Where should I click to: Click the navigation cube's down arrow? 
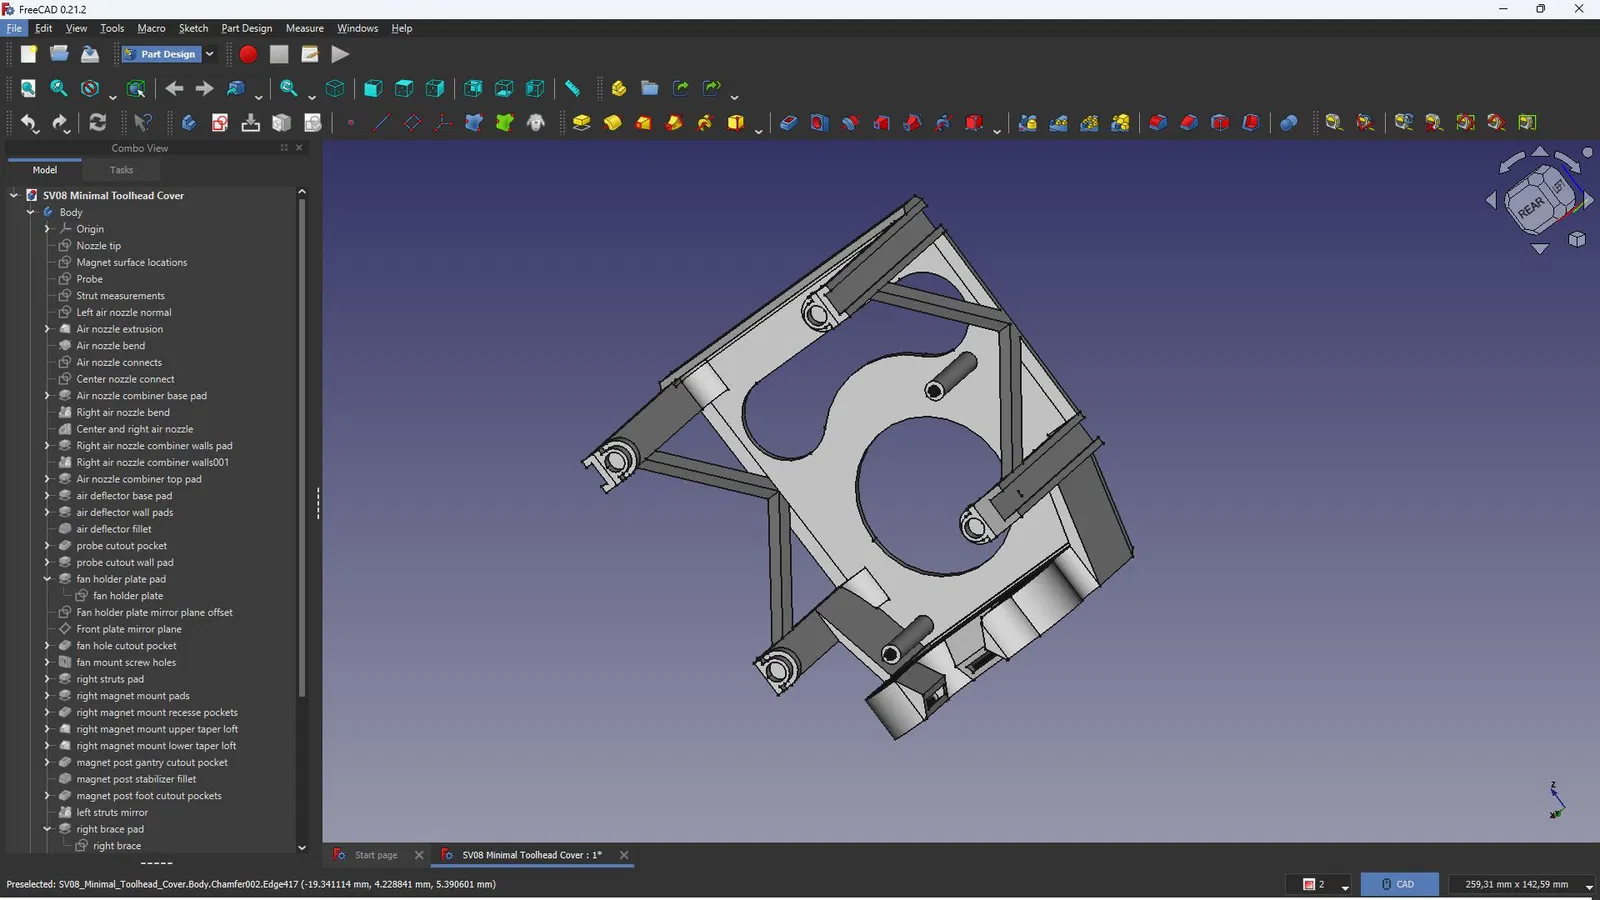pos(1540,248)
